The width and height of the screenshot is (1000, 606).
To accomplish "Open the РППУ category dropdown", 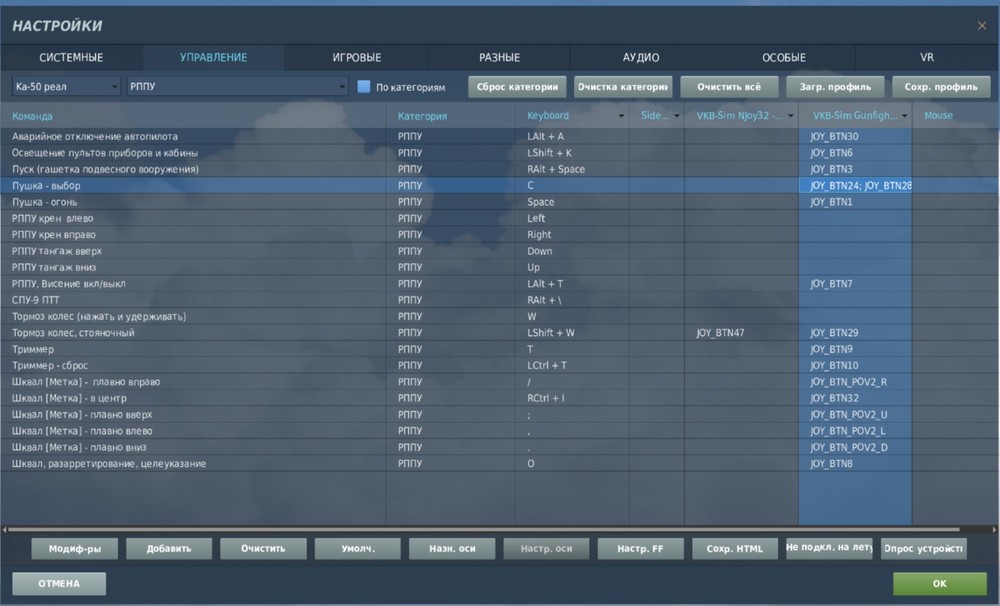I will point(237,86).
